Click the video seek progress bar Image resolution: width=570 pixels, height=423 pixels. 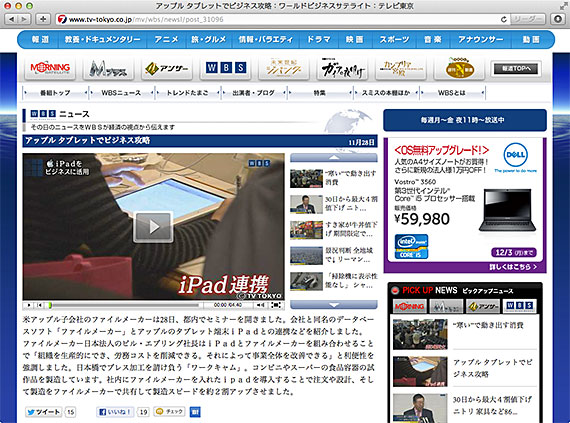124,305
